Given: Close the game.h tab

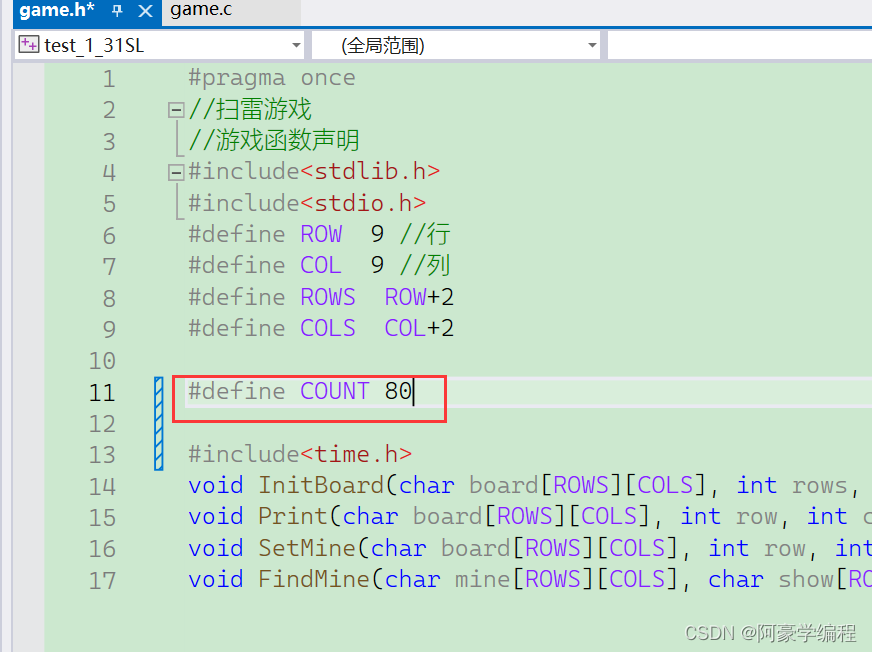Looking at the screenshot, I should coord(145,11).
